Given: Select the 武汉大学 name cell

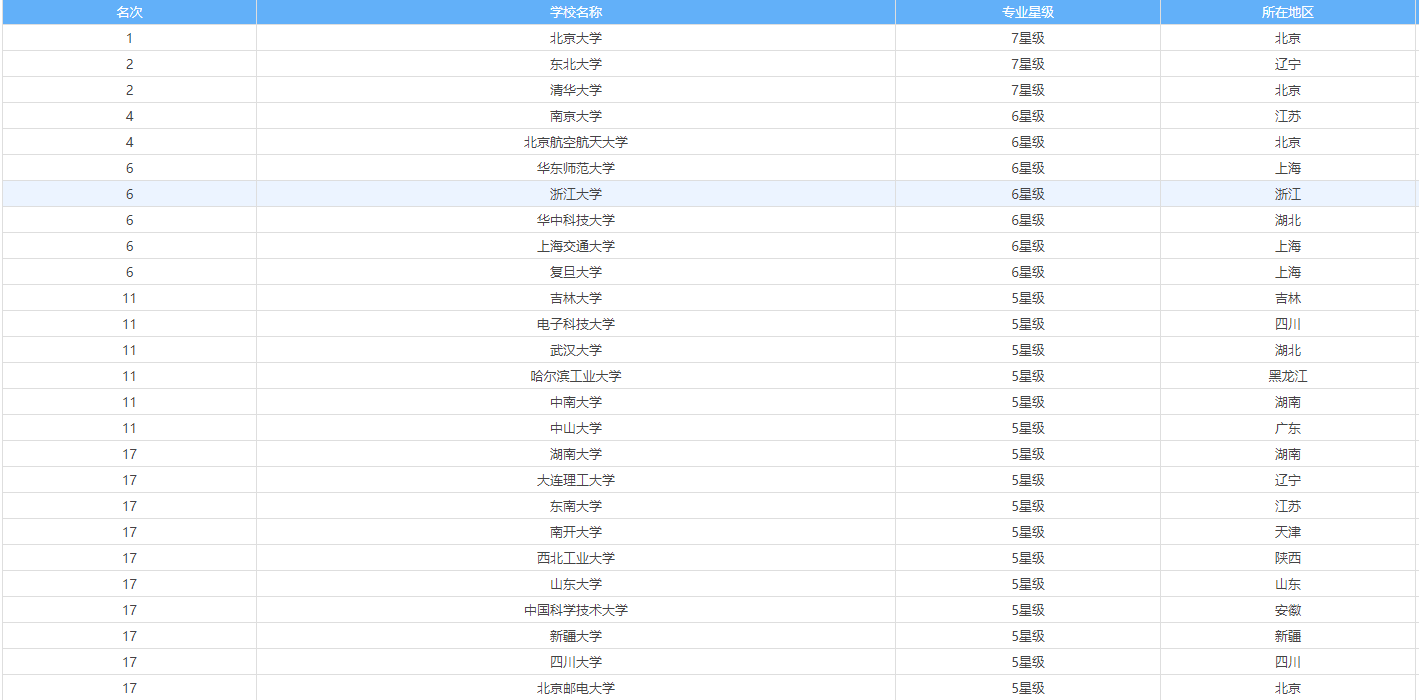Looking at the screenshot, I should coord(576,350).
